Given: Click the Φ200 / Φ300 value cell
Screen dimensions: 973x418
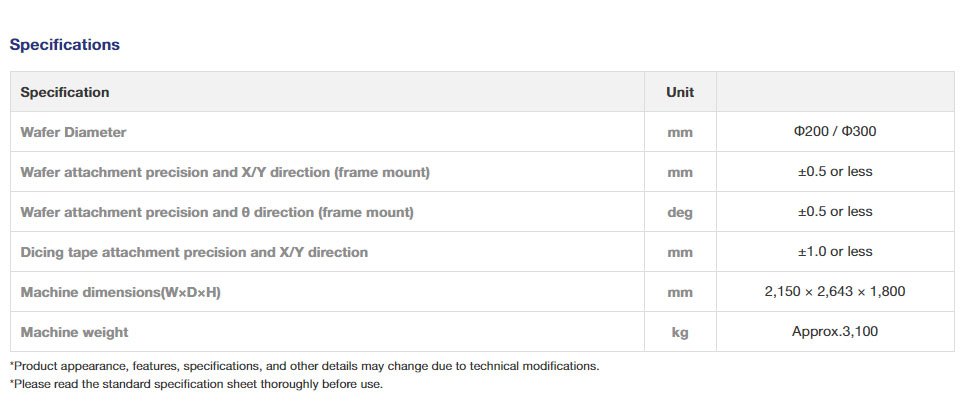Looking at the screenshot, I should point(835,131).
